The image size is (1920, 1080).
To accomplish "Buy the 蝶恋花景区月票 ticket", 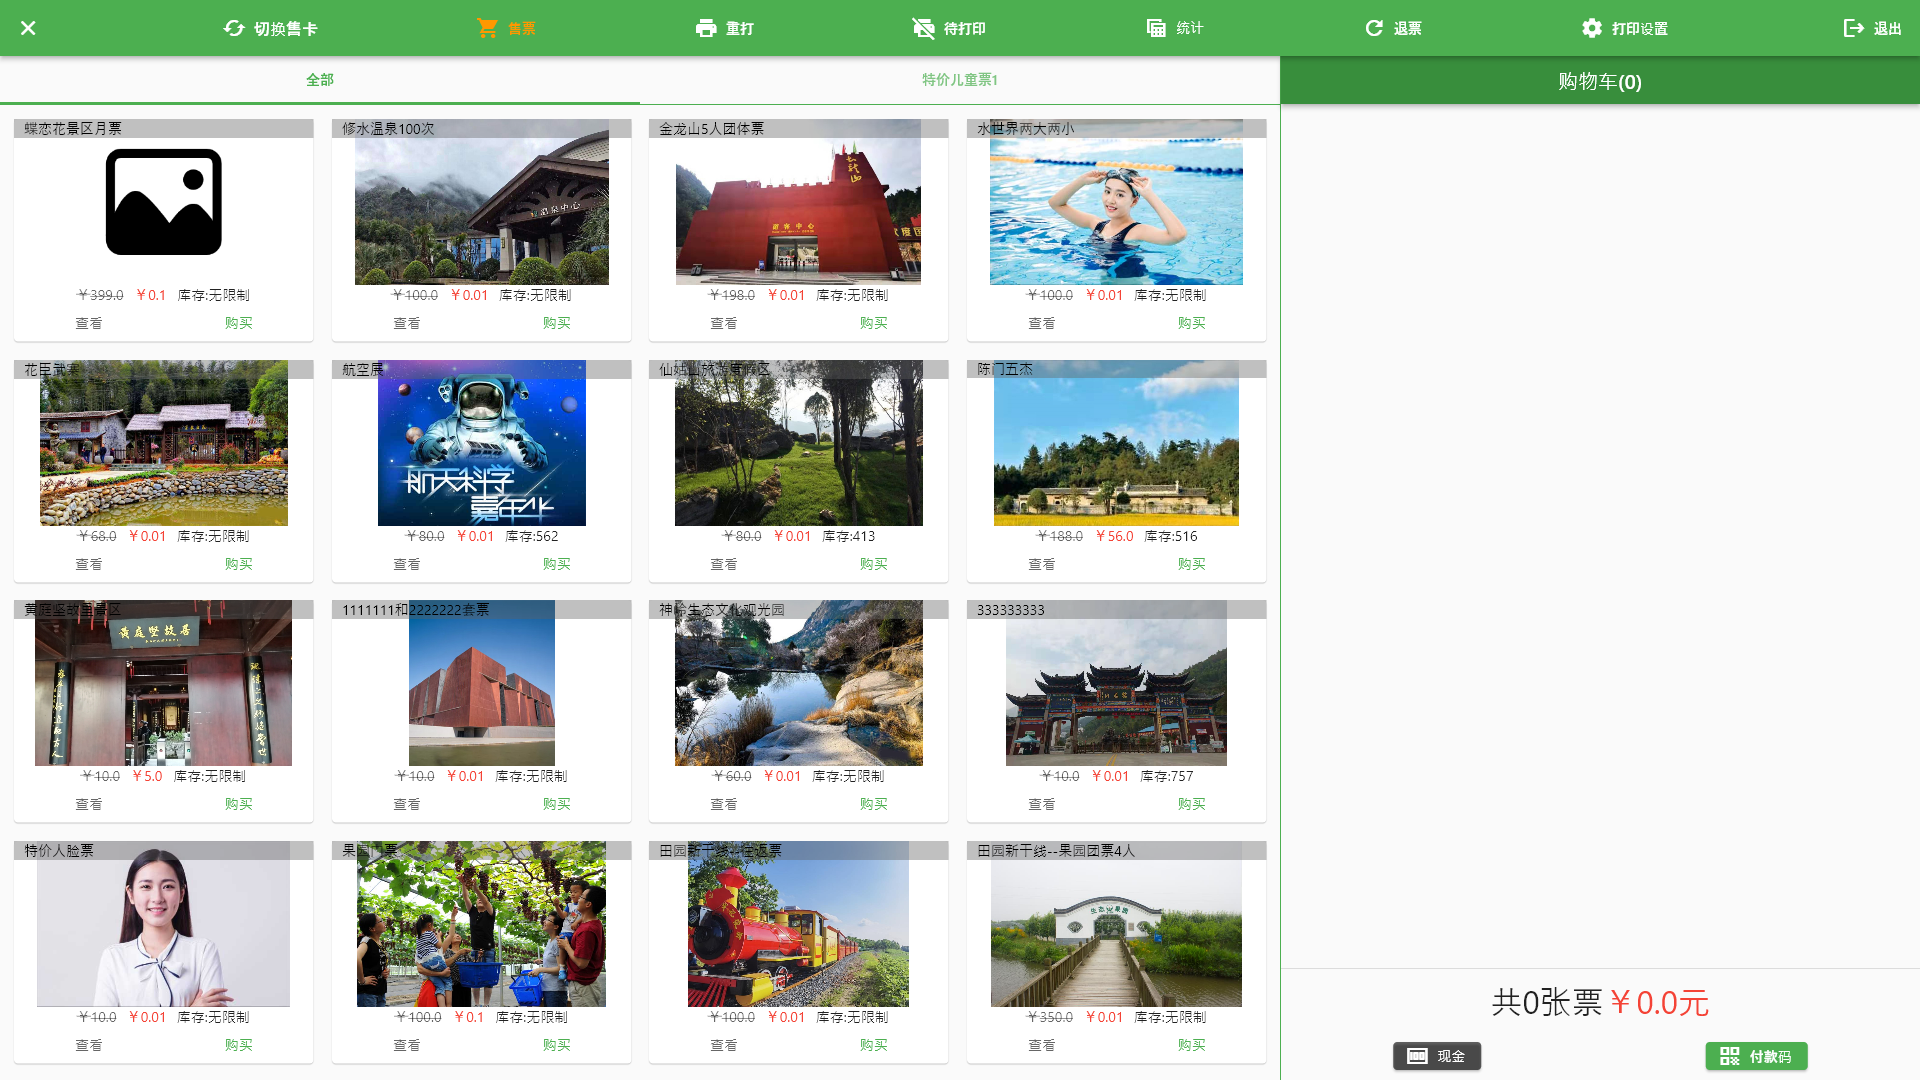I will point(239,323).
